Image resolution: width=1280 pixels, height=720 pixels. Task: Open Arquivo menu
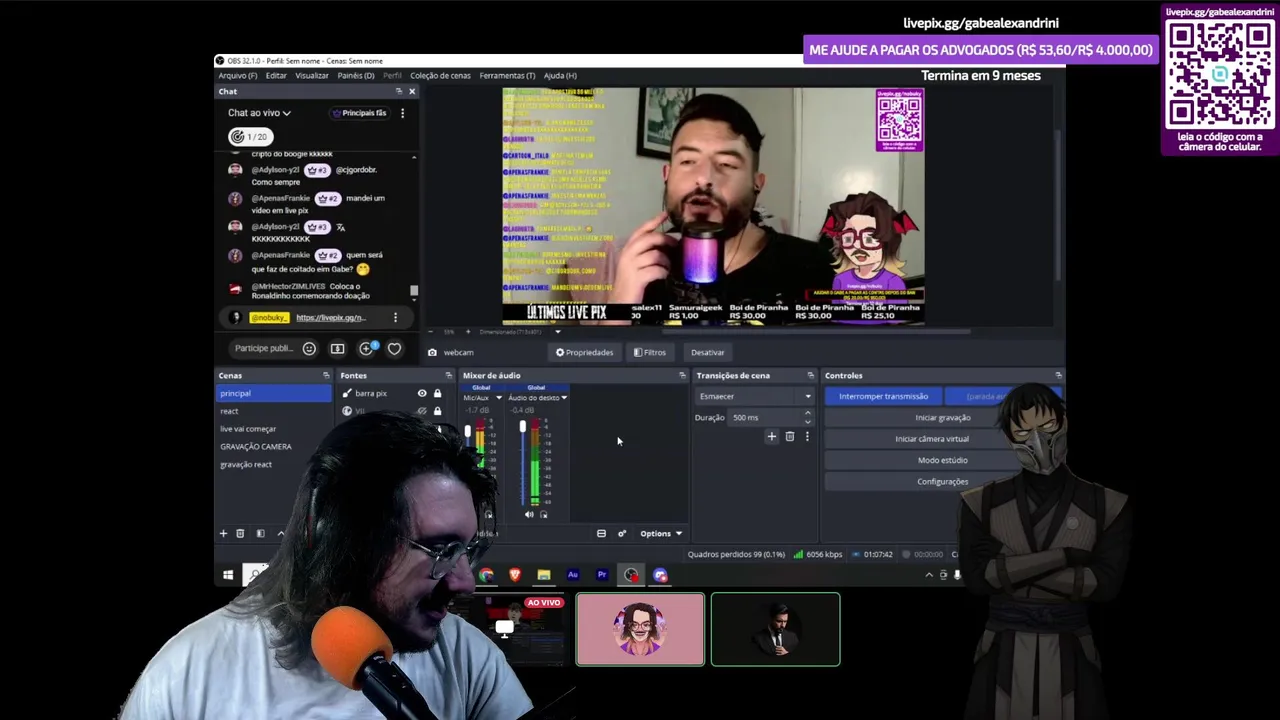(x=238, y=76)
